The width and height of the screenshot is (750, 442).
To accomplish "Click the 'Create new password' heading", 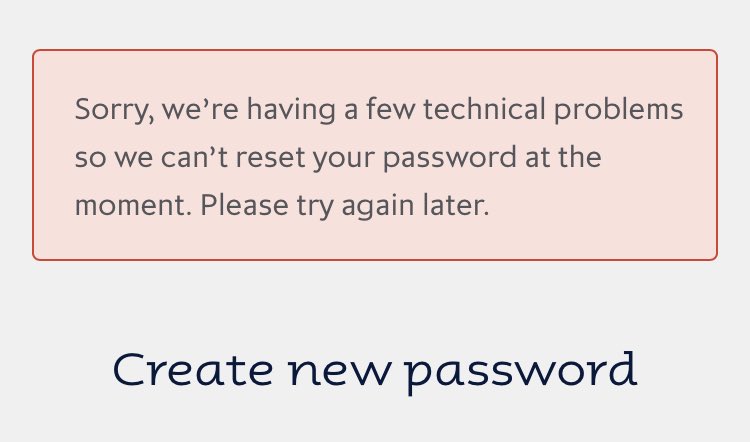I will (x=375, y=370).
